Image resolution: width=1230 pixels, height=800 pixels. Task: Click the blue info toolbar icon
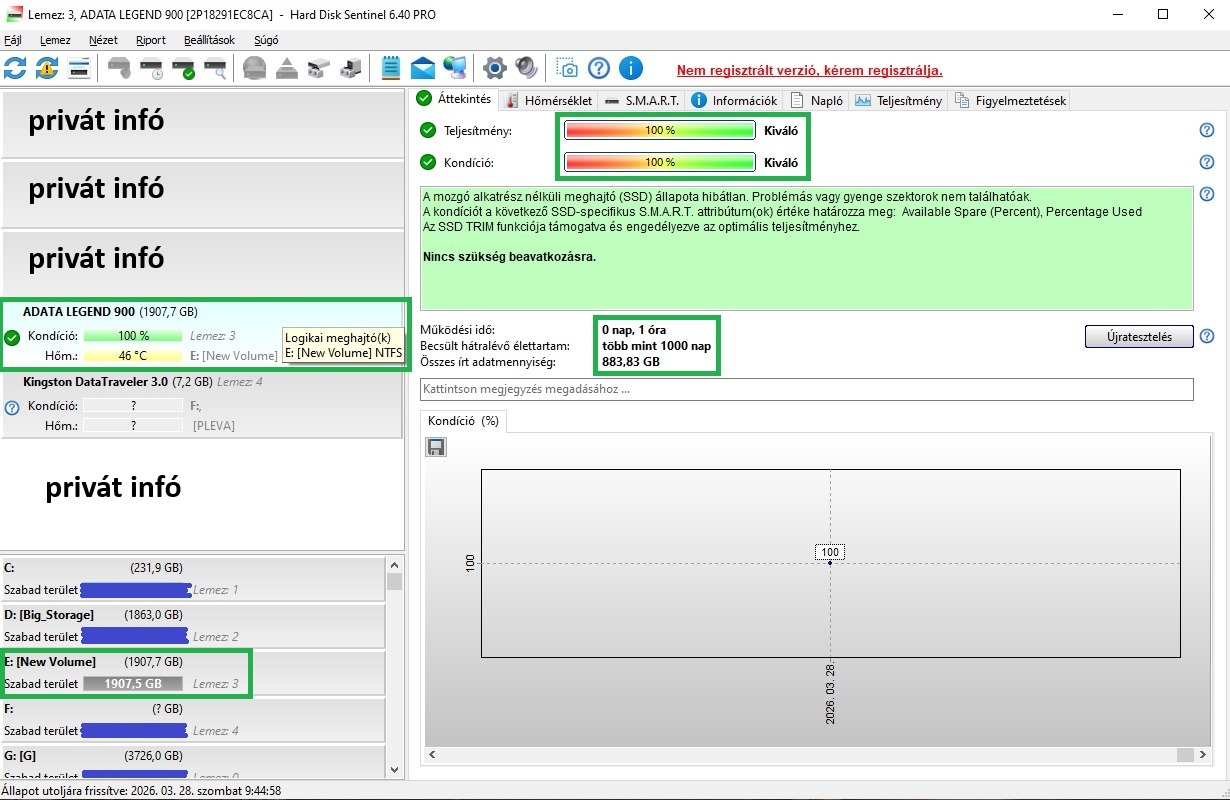click(x=631, y=68)
